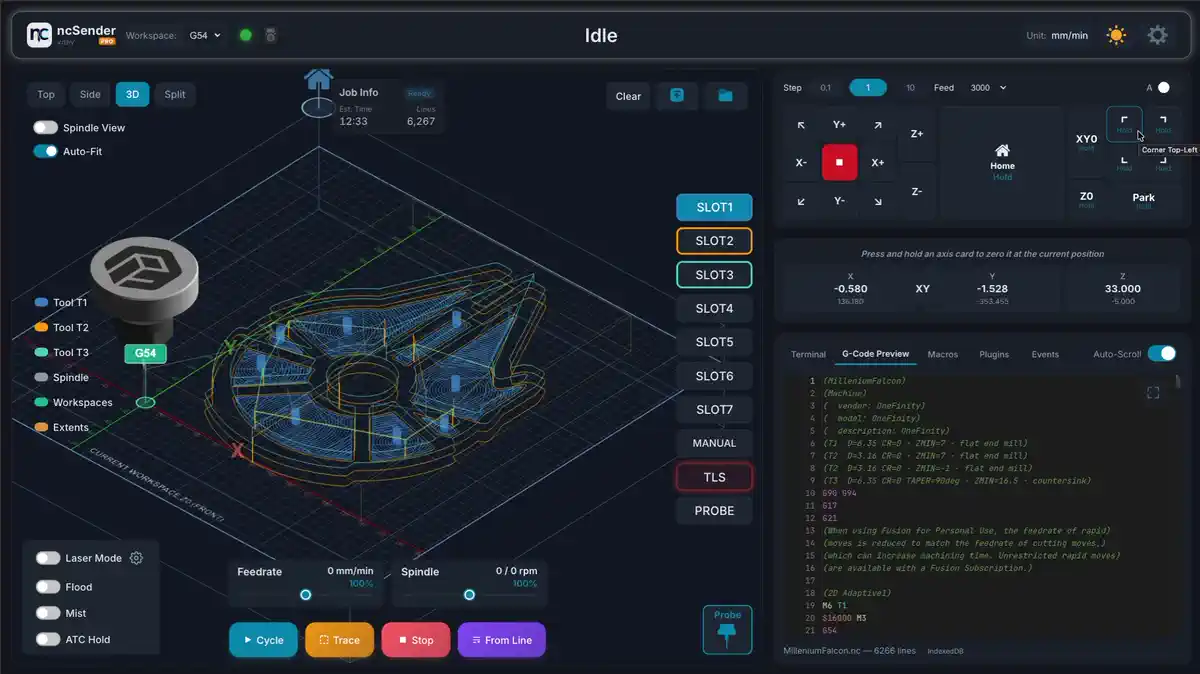The image size is (1200, 674).
Task: Click the icon right of the green indicator
Action: (270, 35)
